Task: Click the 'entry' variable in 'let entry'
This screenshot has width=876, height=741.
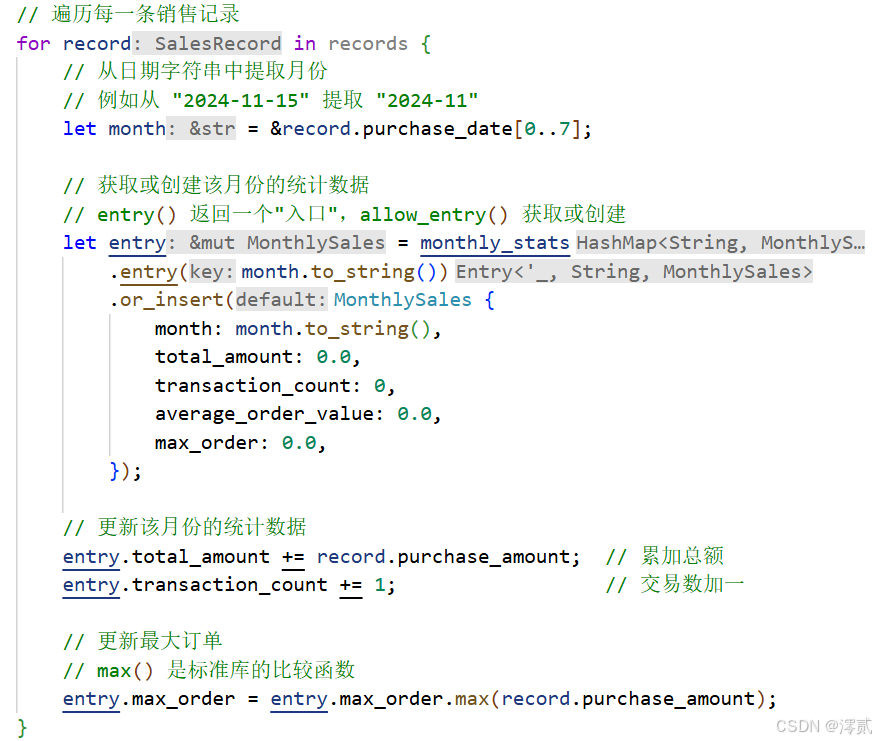Action: 137,243
